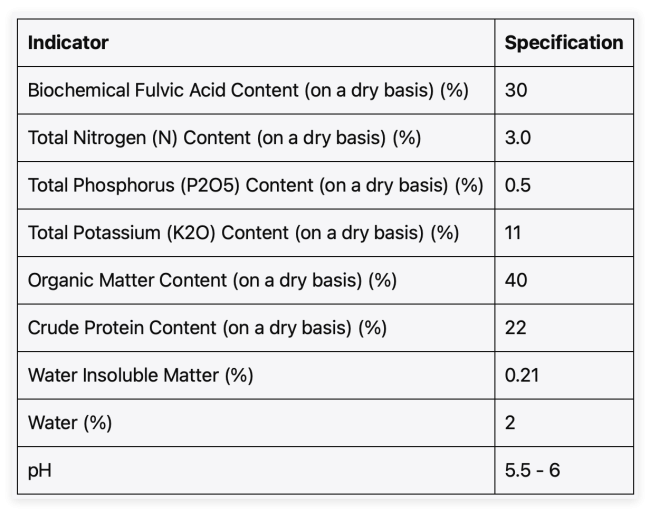The width and height of the screenshot is (650, 511).
Task: Select the Crude Protein Content cell
Action: 256,328
